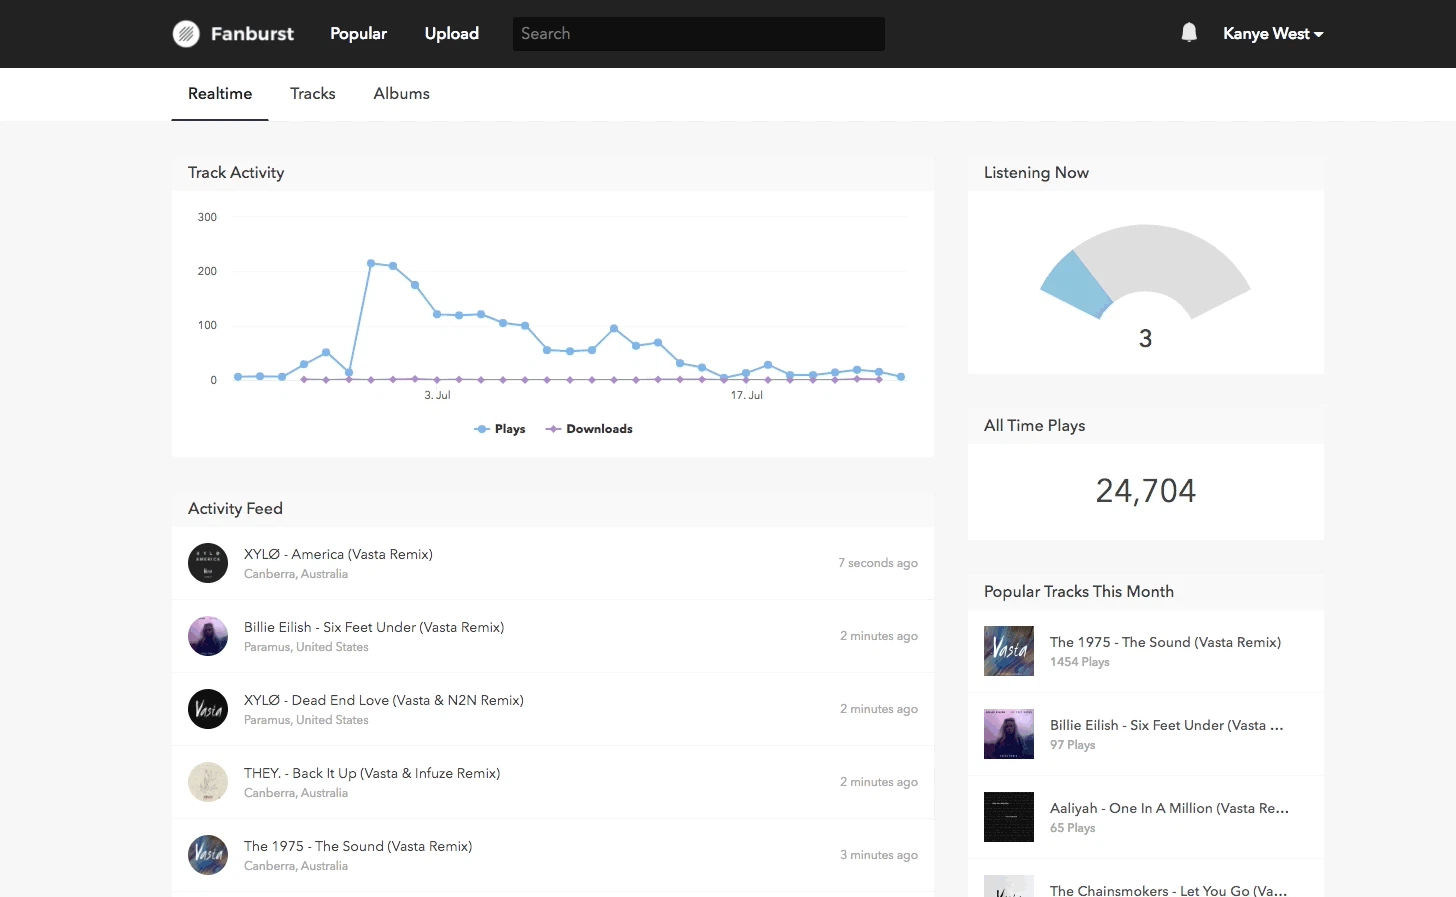The image size is (1456, 897).
Task: Click The 1975 feed avatar
Action: (208, 855)
